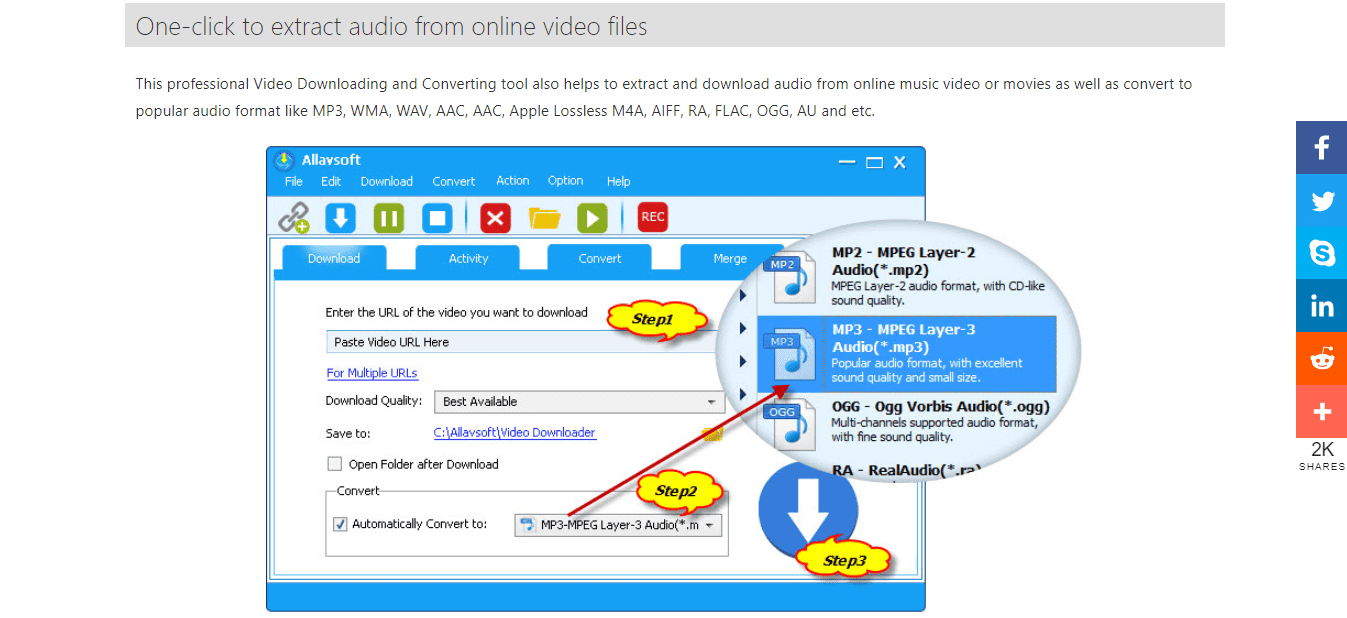Share page on Twitter
This screenshot has width=1347, height=618.
pyautogui.click(x=1321, y=200)
